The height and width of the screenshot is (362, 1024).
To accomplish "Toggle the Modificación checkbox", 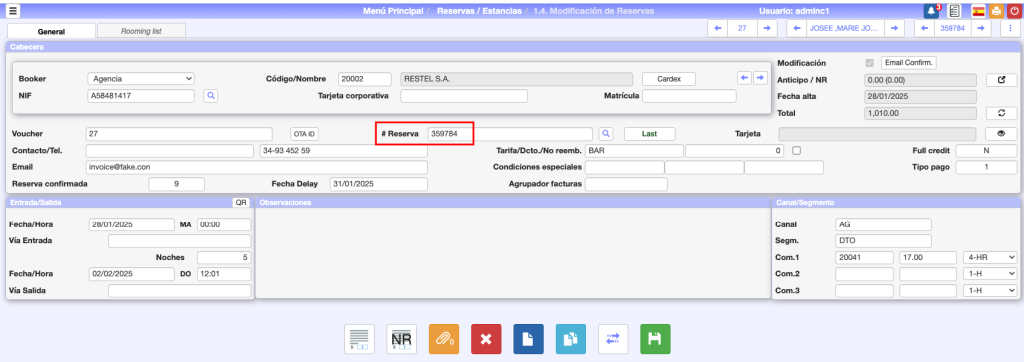I will pyautogui.click(x=869, y=63).
